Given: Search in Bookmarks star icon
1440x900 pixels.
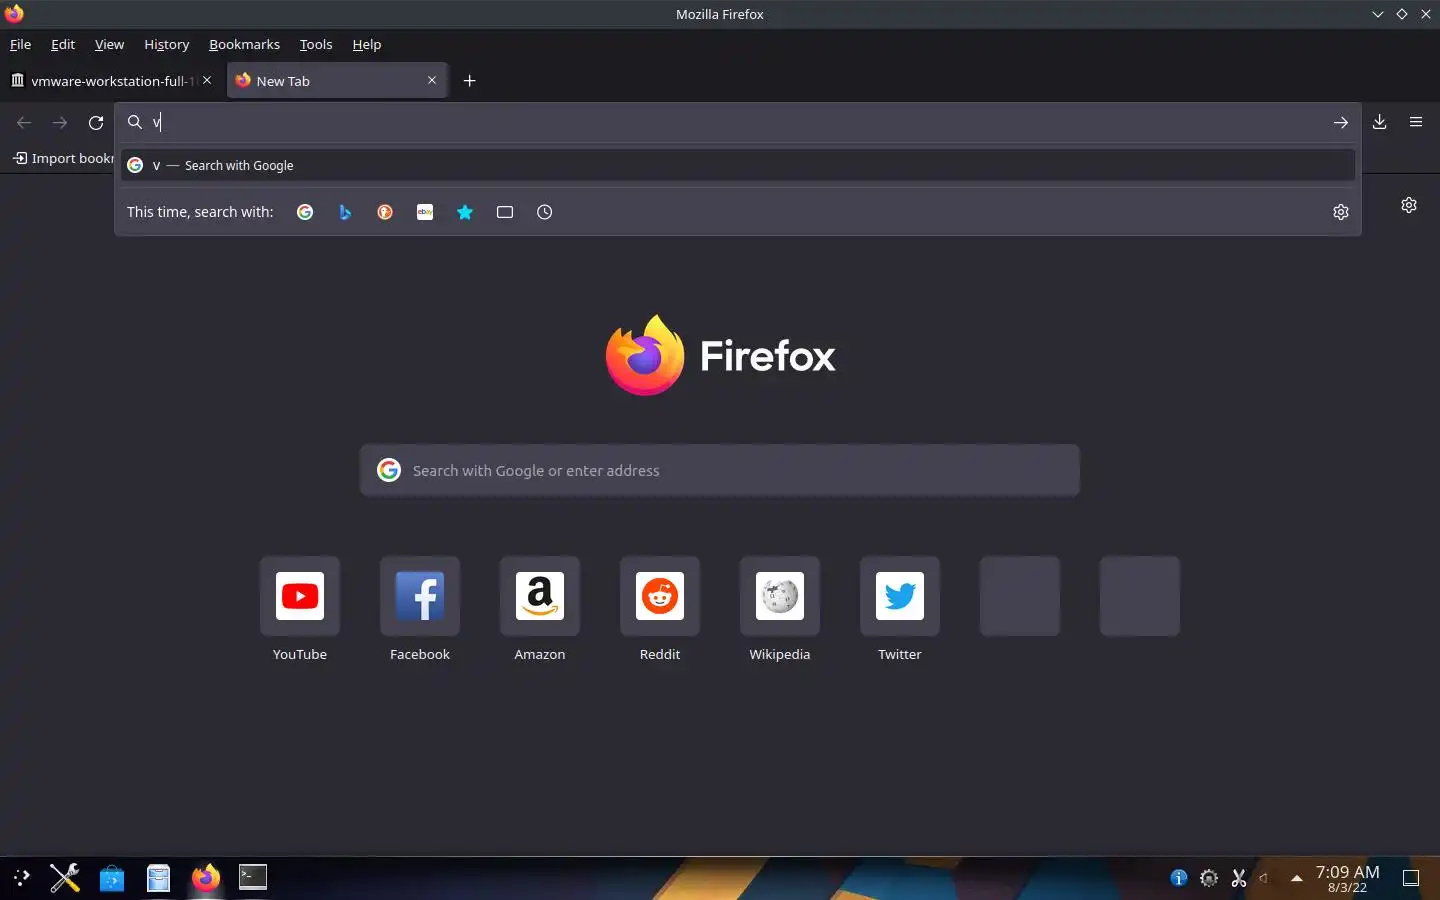Looking at the screenshot, I should [465, 212].
